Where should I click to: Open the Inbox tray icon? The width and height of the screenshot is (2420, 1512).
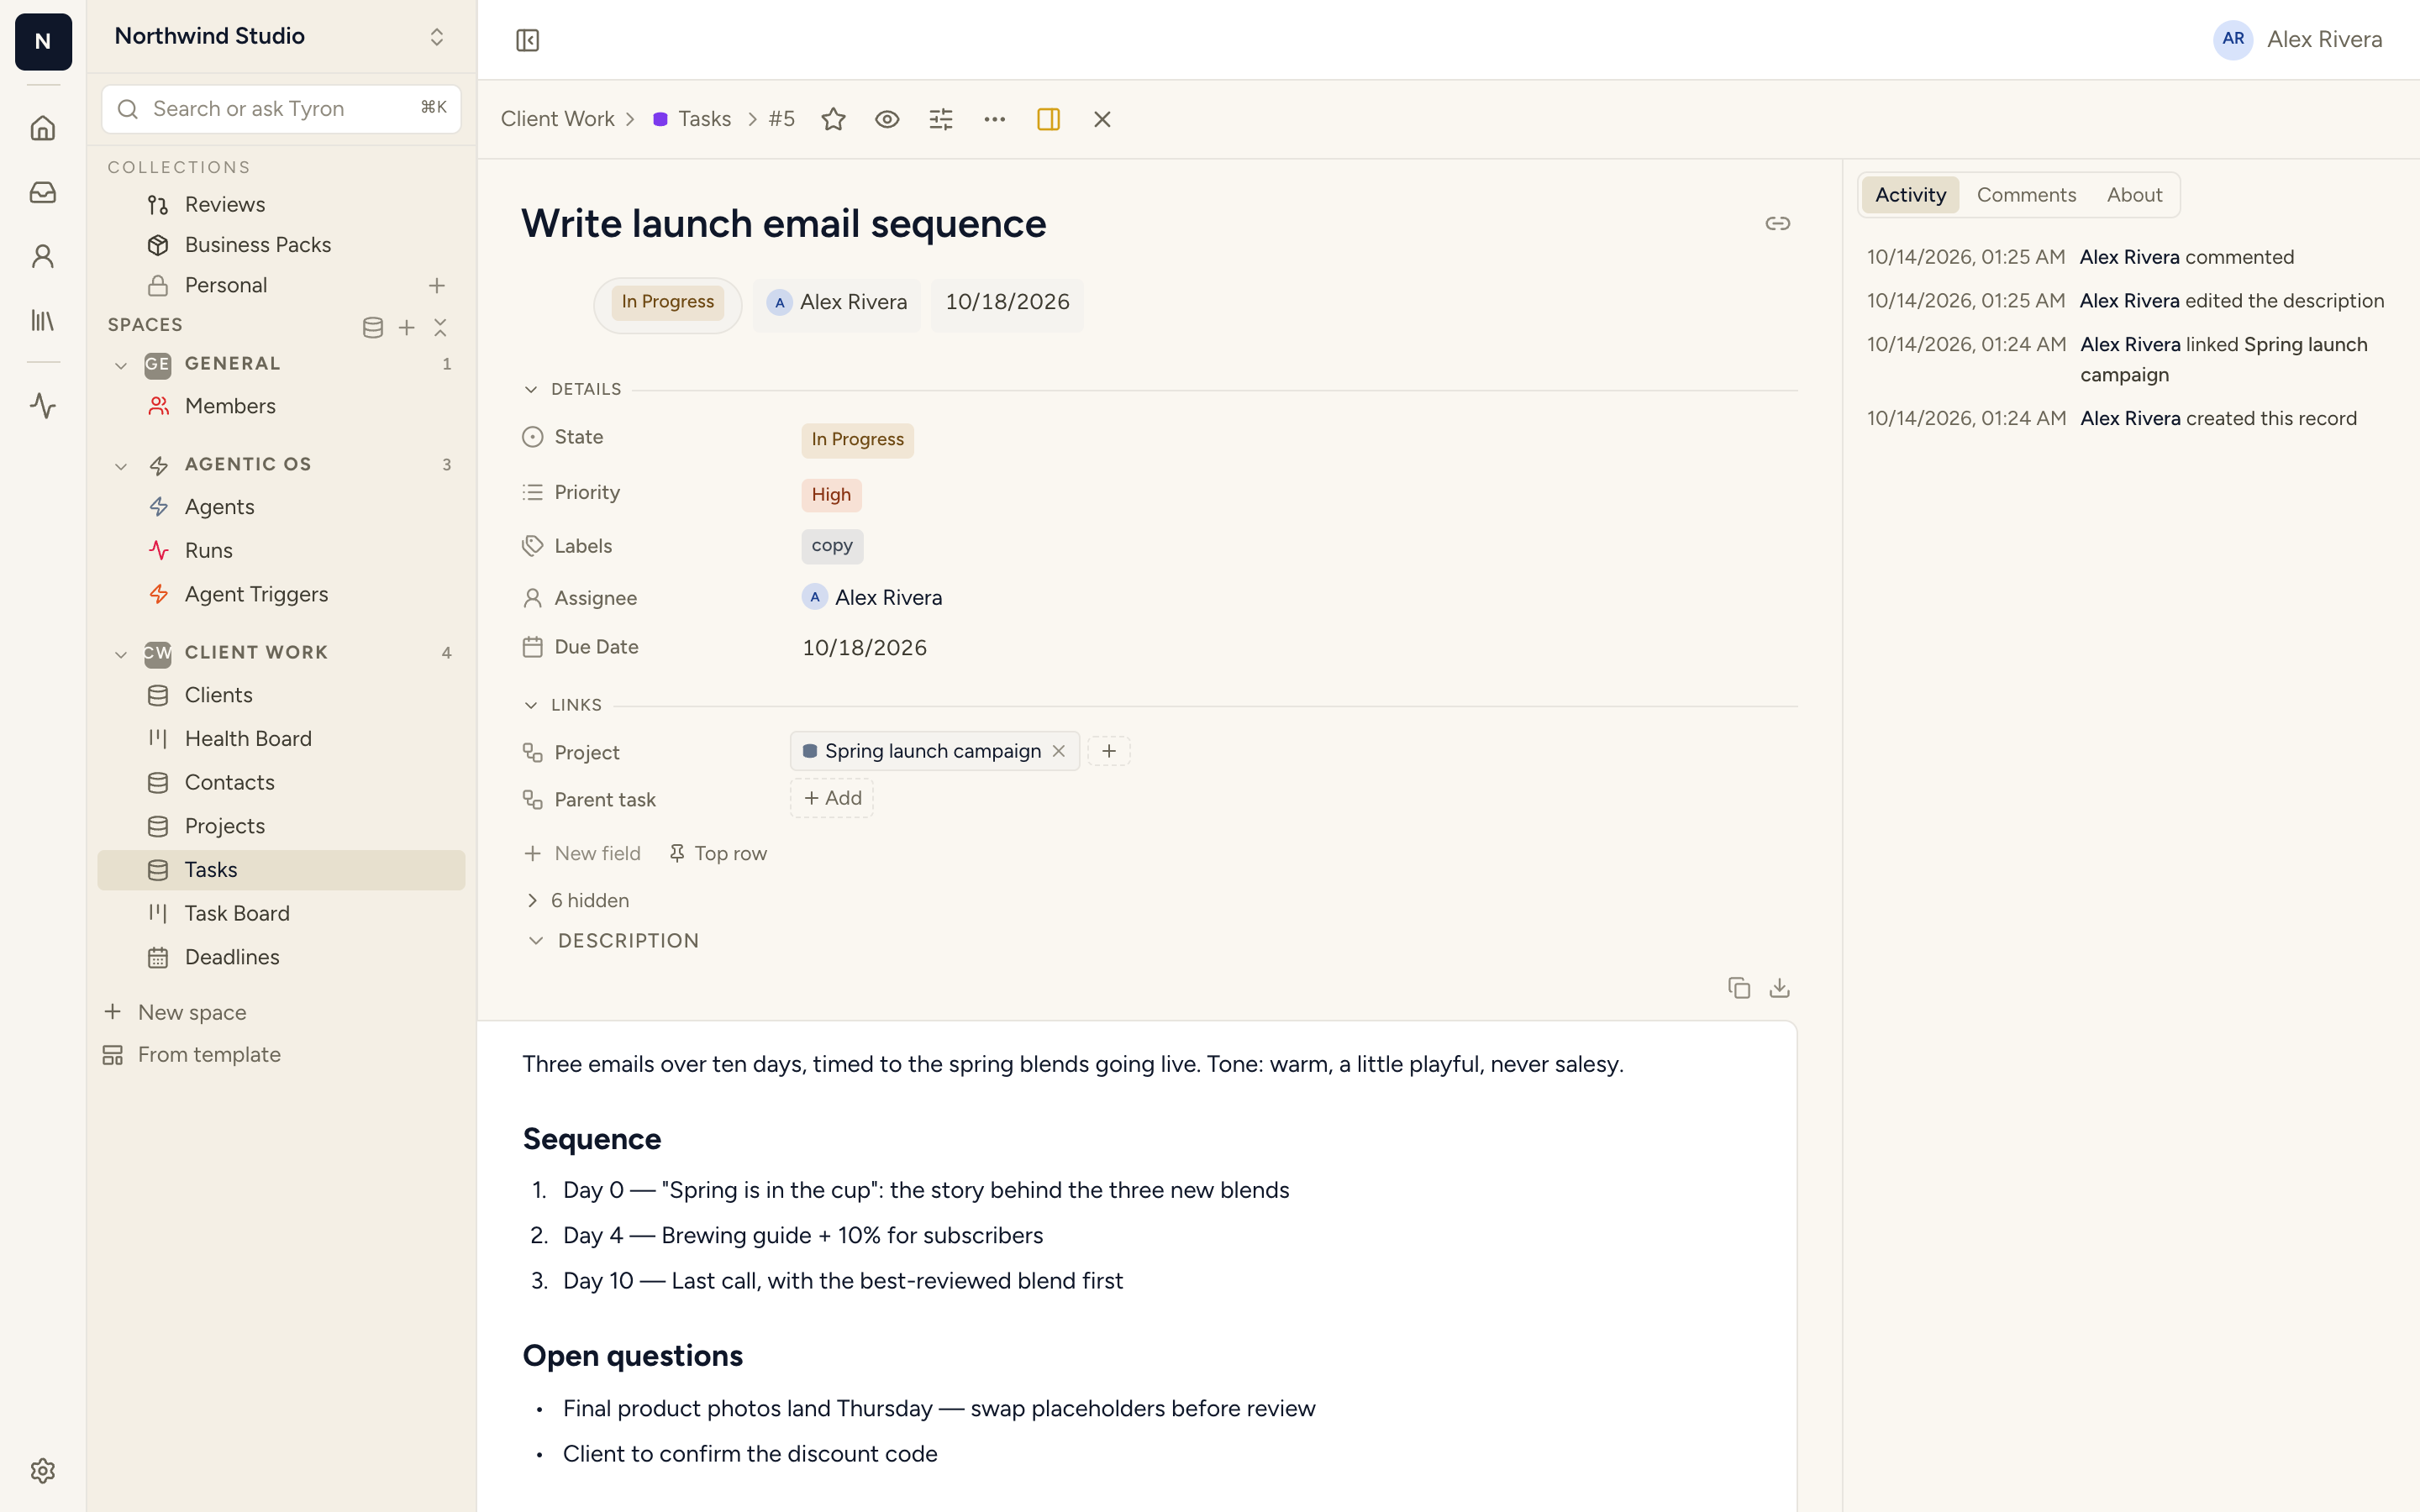[42, 192]
